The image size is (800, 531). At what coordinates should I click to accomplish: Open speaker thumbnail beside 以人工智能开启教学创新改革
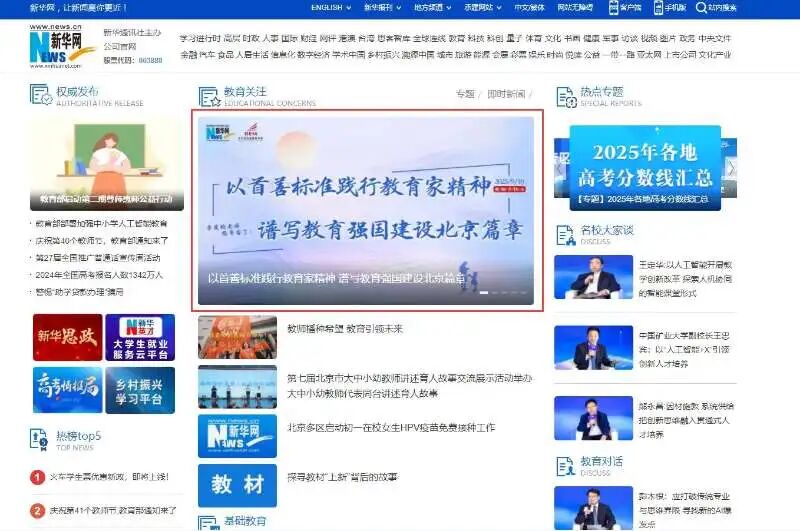(593, 277)
